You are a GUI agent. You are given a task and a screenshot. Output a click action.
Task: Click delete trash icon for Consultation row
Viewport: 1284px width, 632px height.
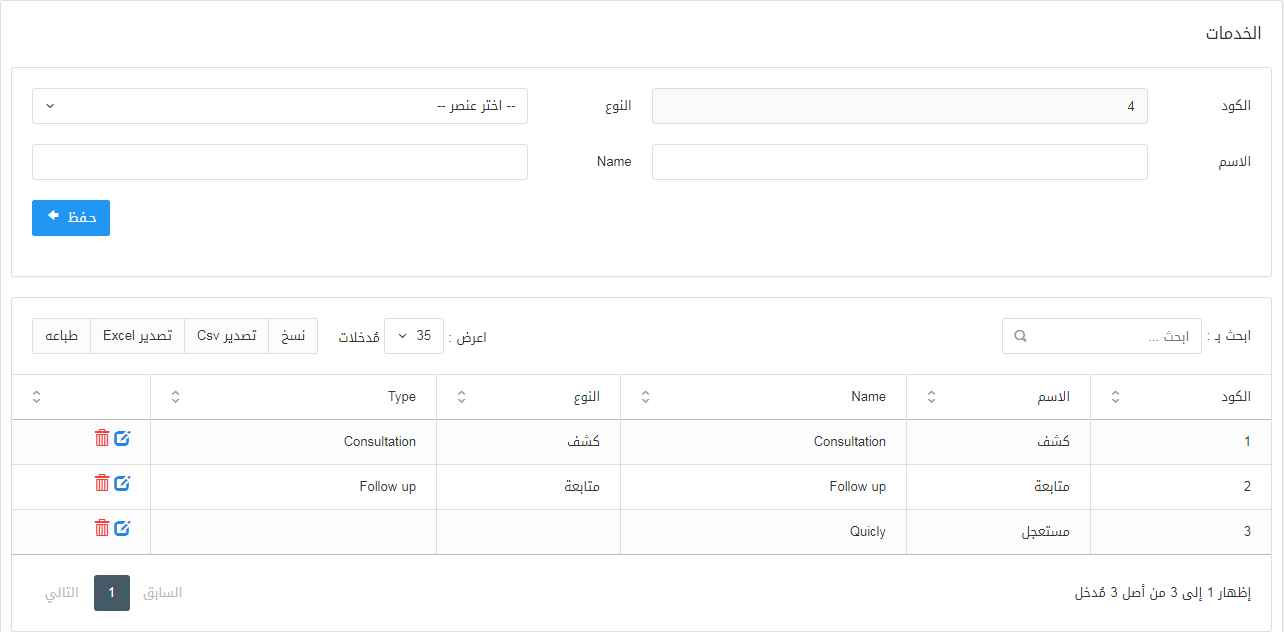pos(102,438)
